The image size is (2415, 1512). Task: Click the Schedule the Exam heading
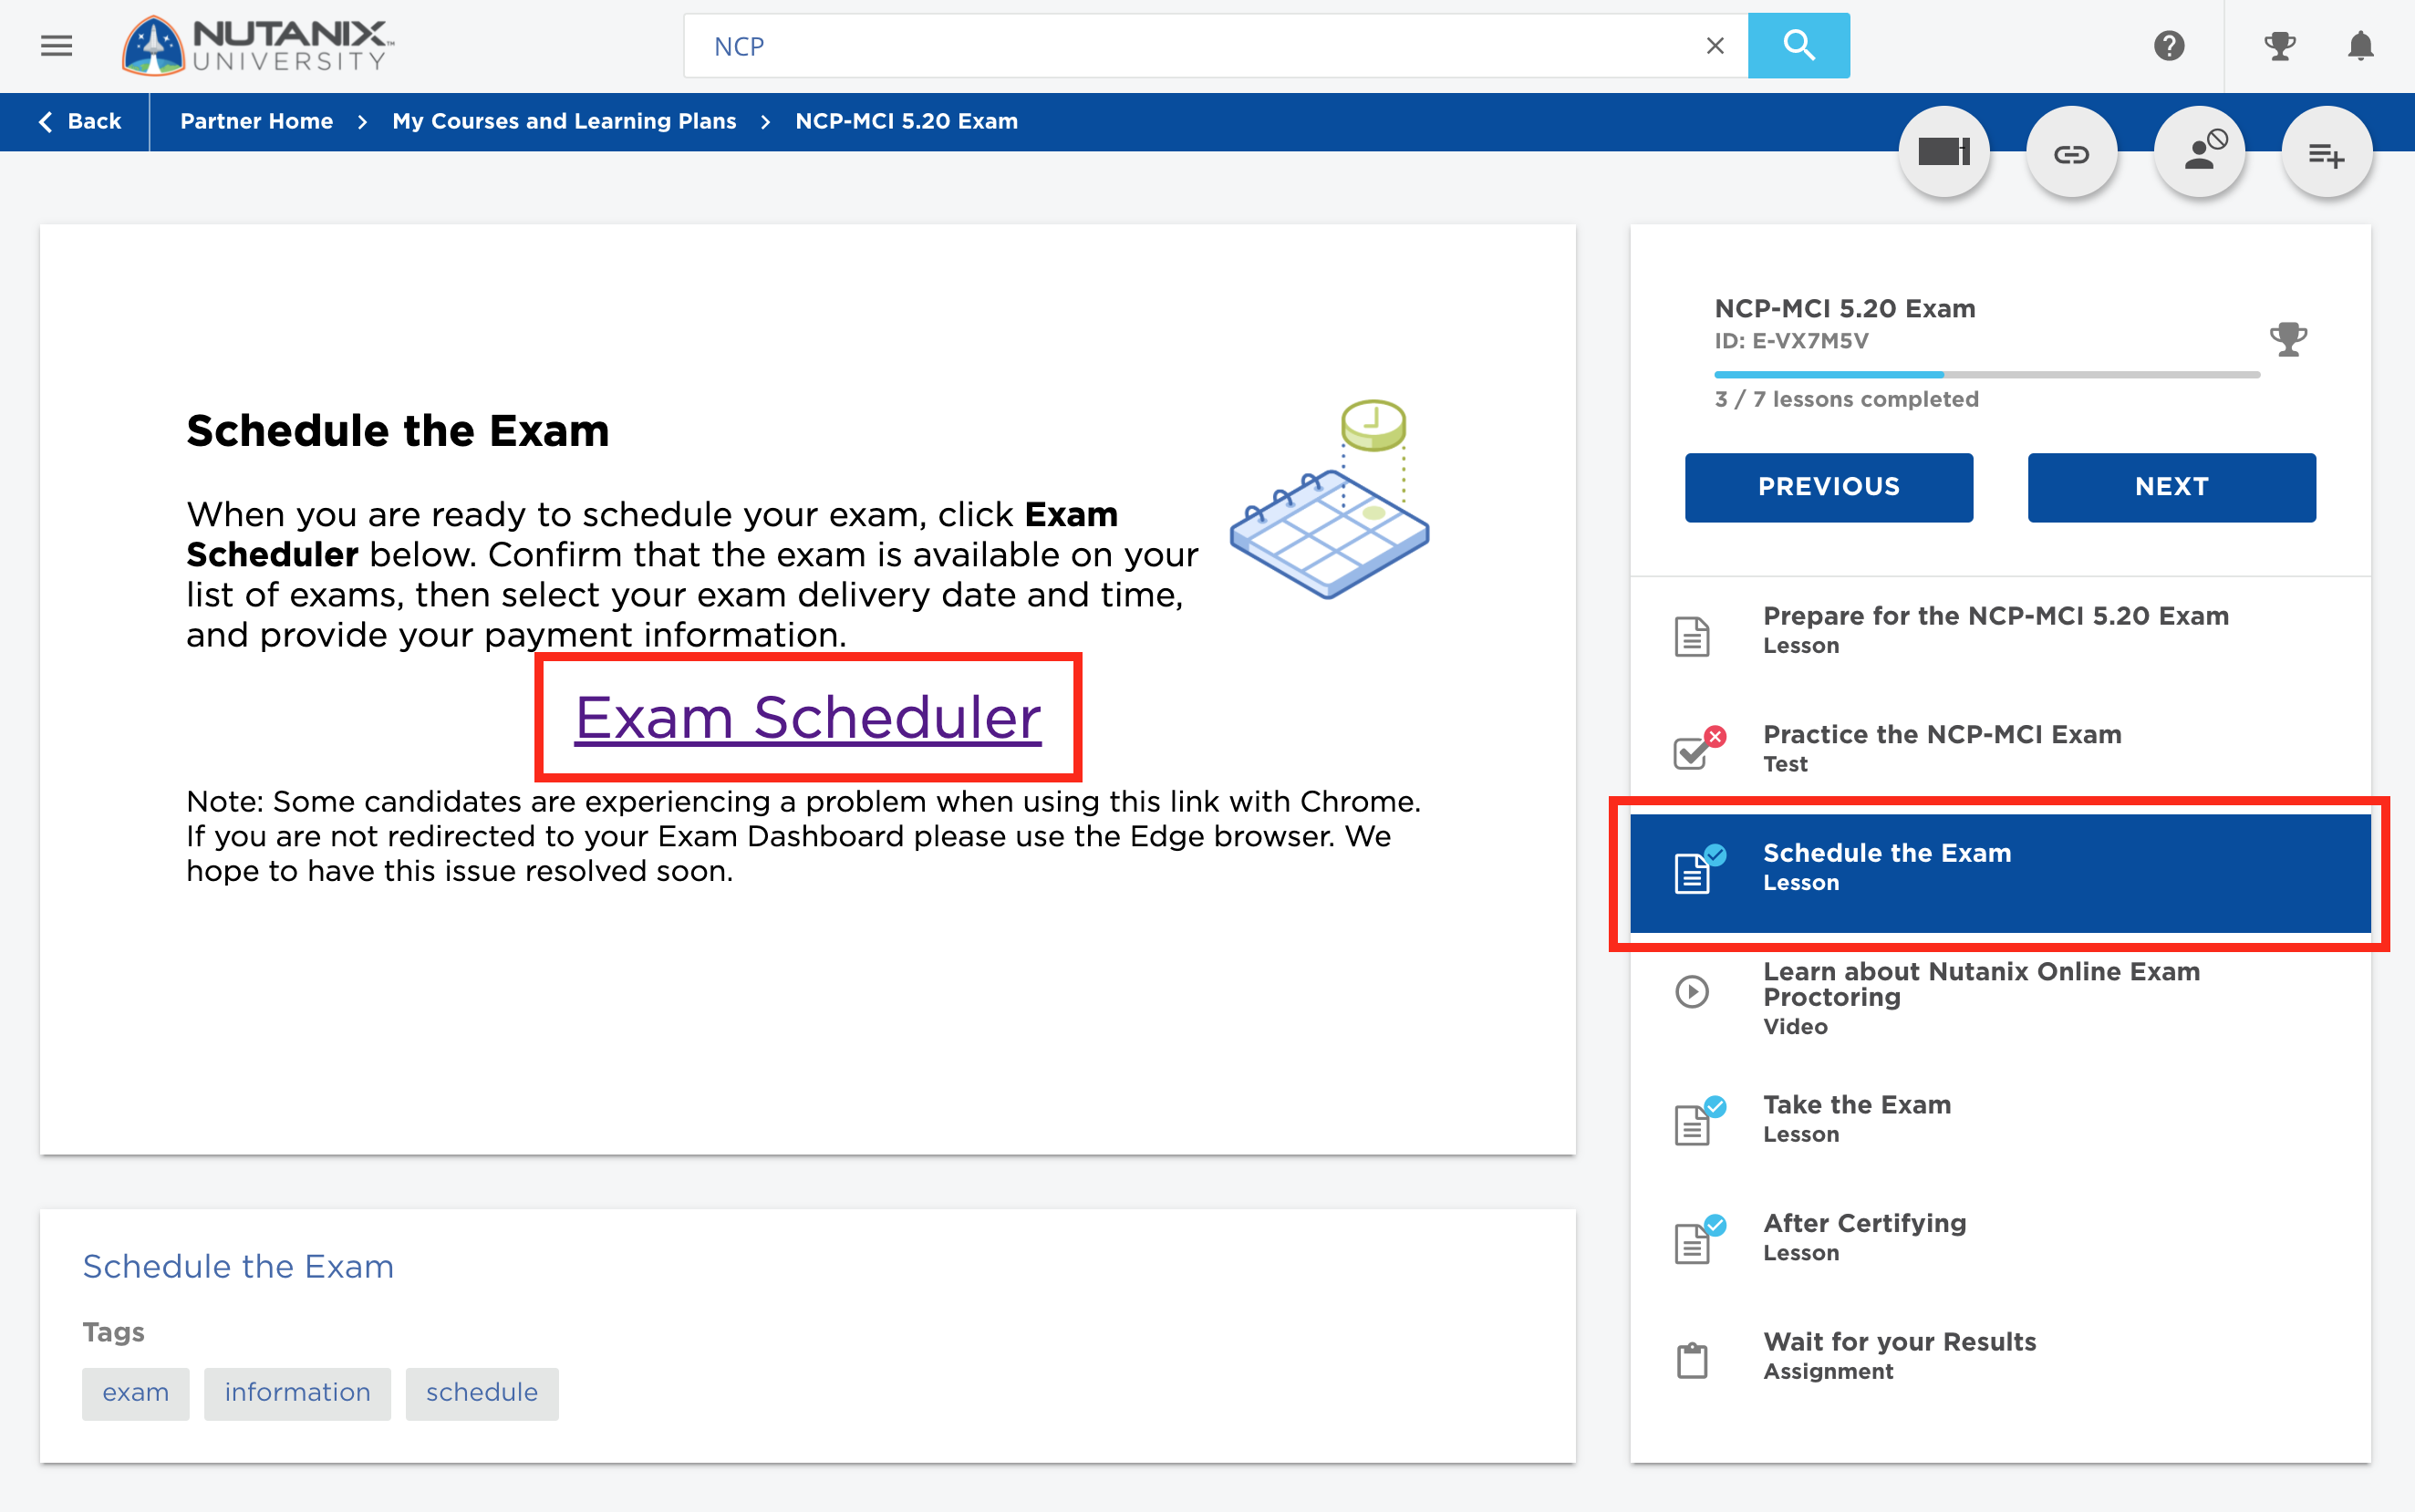click(397, 431)
